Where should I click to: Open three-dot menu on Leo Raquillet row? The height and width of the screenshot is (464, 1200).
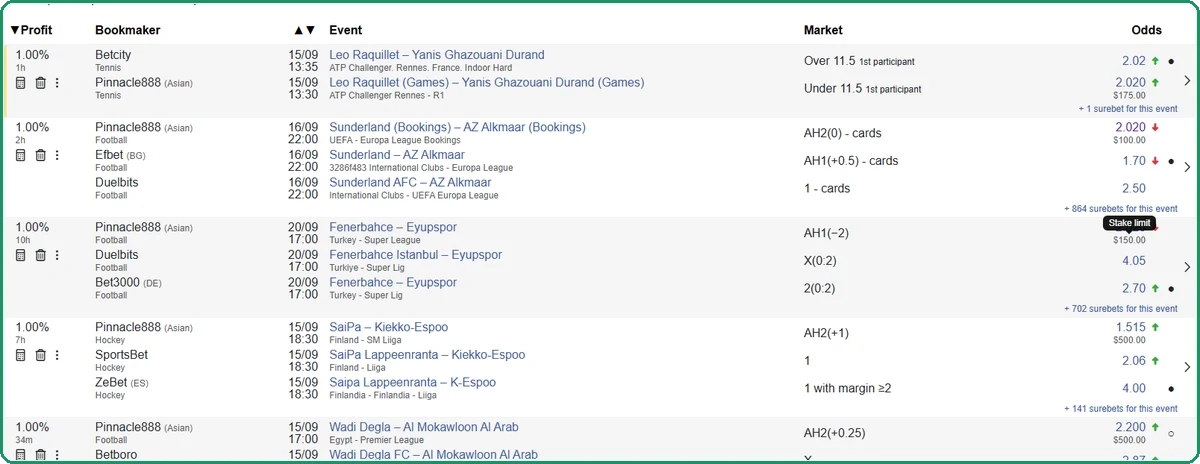(x=57, y=83)
